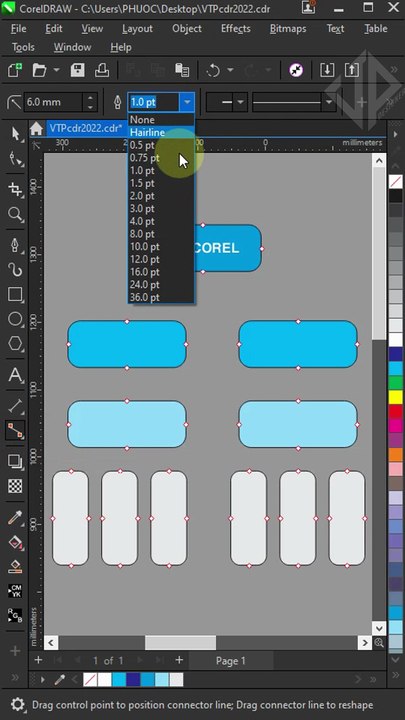405x720 pixels.
Task: Select the Crop tool
Action: coord(16,189)
